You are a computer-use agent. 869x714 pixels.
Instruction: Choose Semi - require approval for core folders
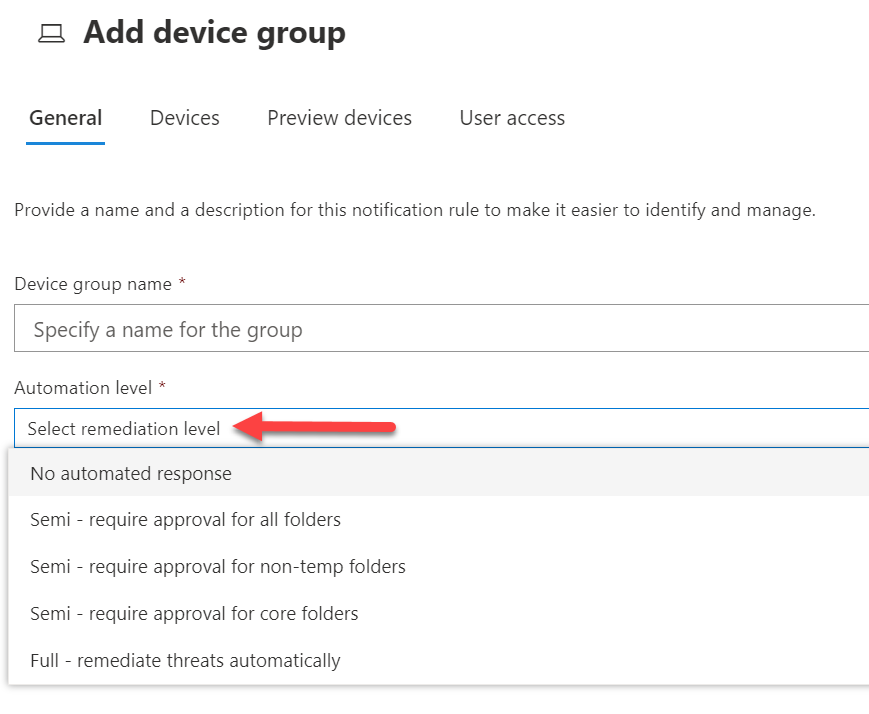coord(194,614)
